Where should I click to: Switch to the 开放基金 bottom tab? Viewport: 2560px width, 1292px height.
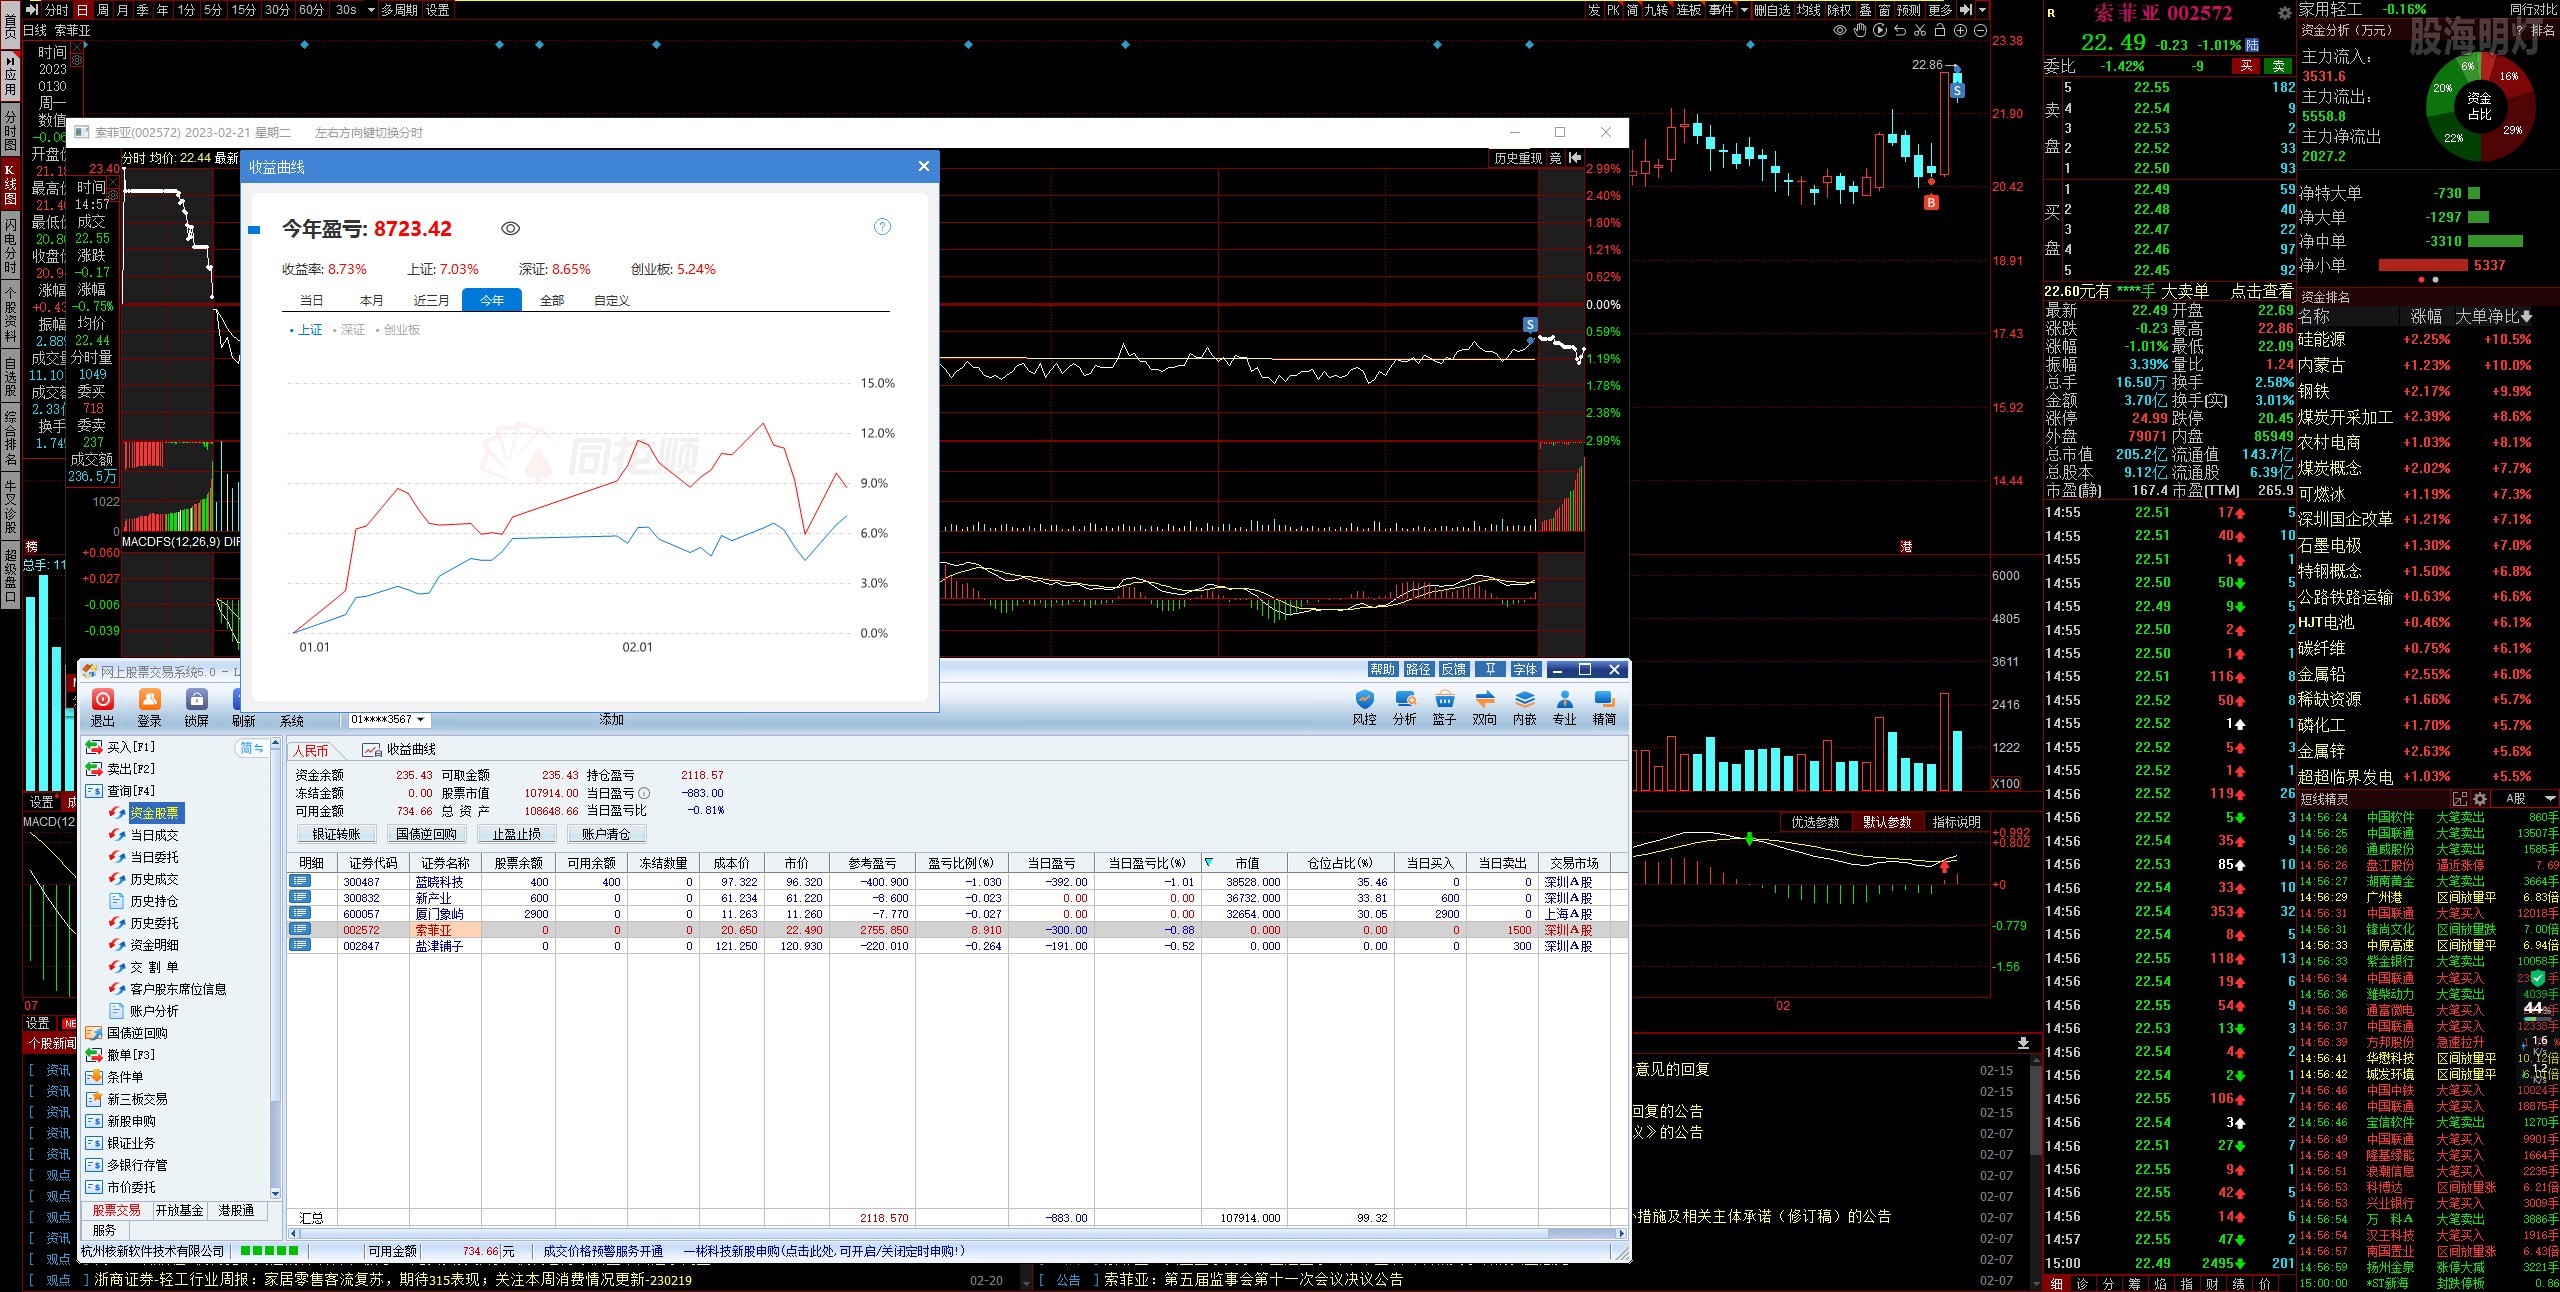(180, 1210)
